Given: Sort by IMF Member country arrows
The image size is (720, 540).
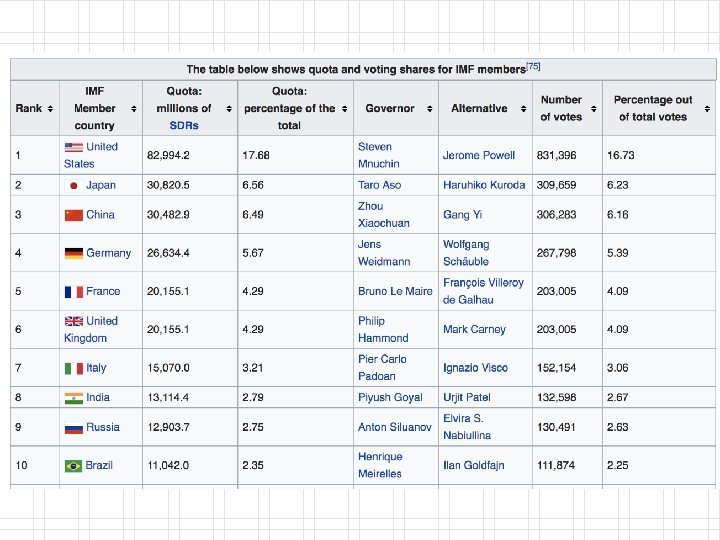Looking at the screenshot, I should [134, 108].
